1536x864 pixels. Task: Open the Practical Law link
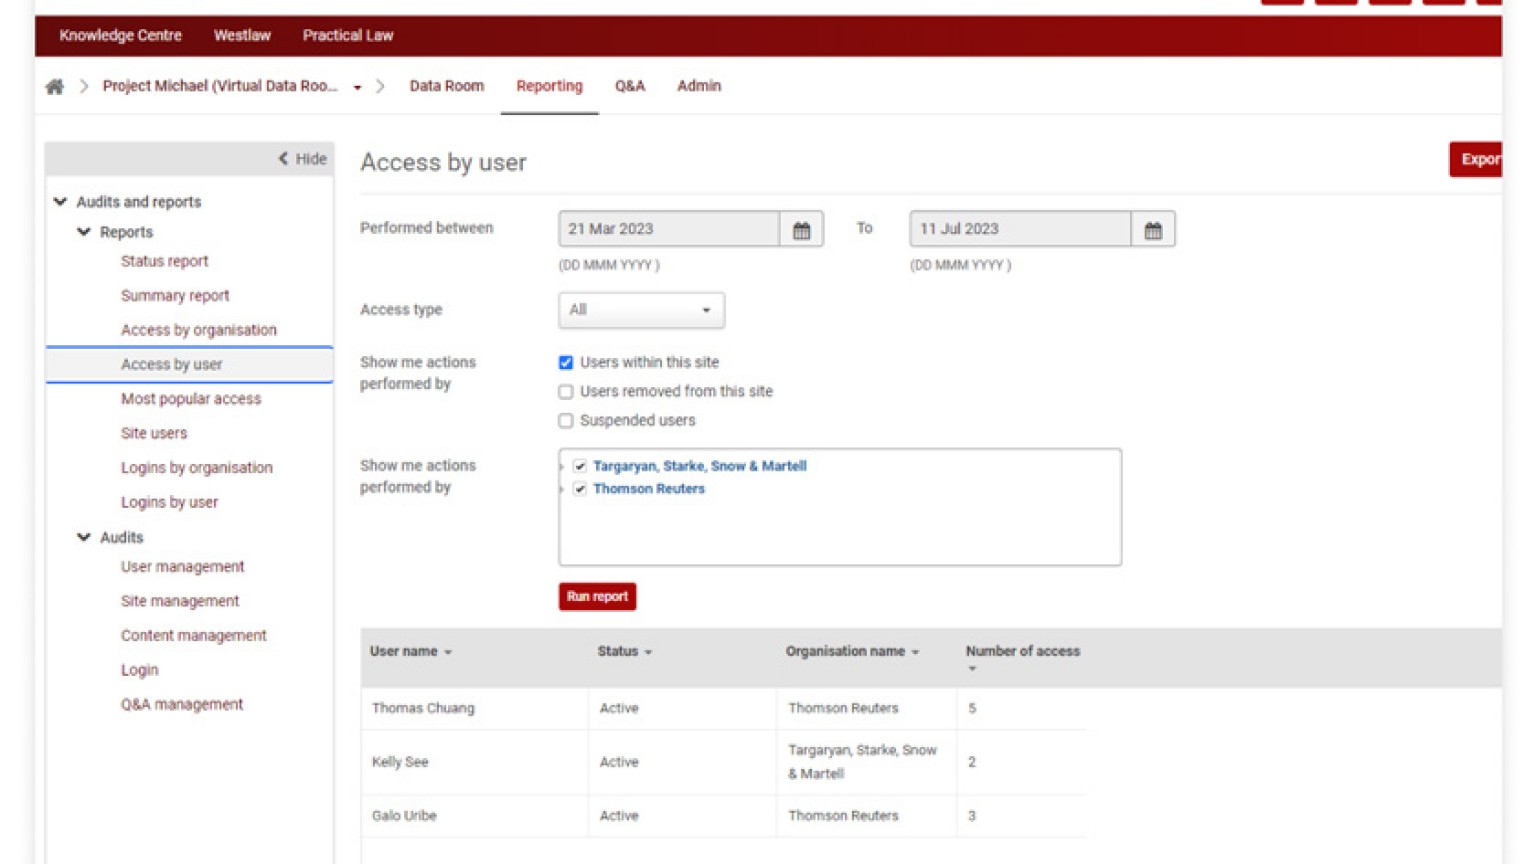(x=347, y=35)
